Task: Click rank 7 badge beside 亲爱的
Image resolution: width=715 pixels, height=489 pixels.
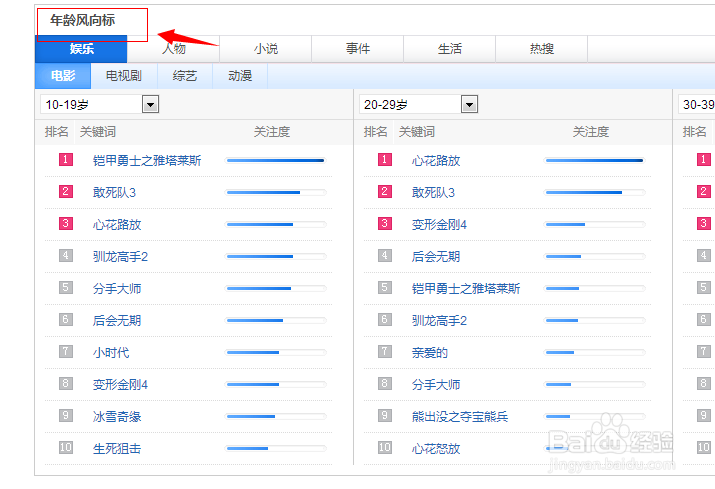Action: pyautogui.click(x=384, y=351)
